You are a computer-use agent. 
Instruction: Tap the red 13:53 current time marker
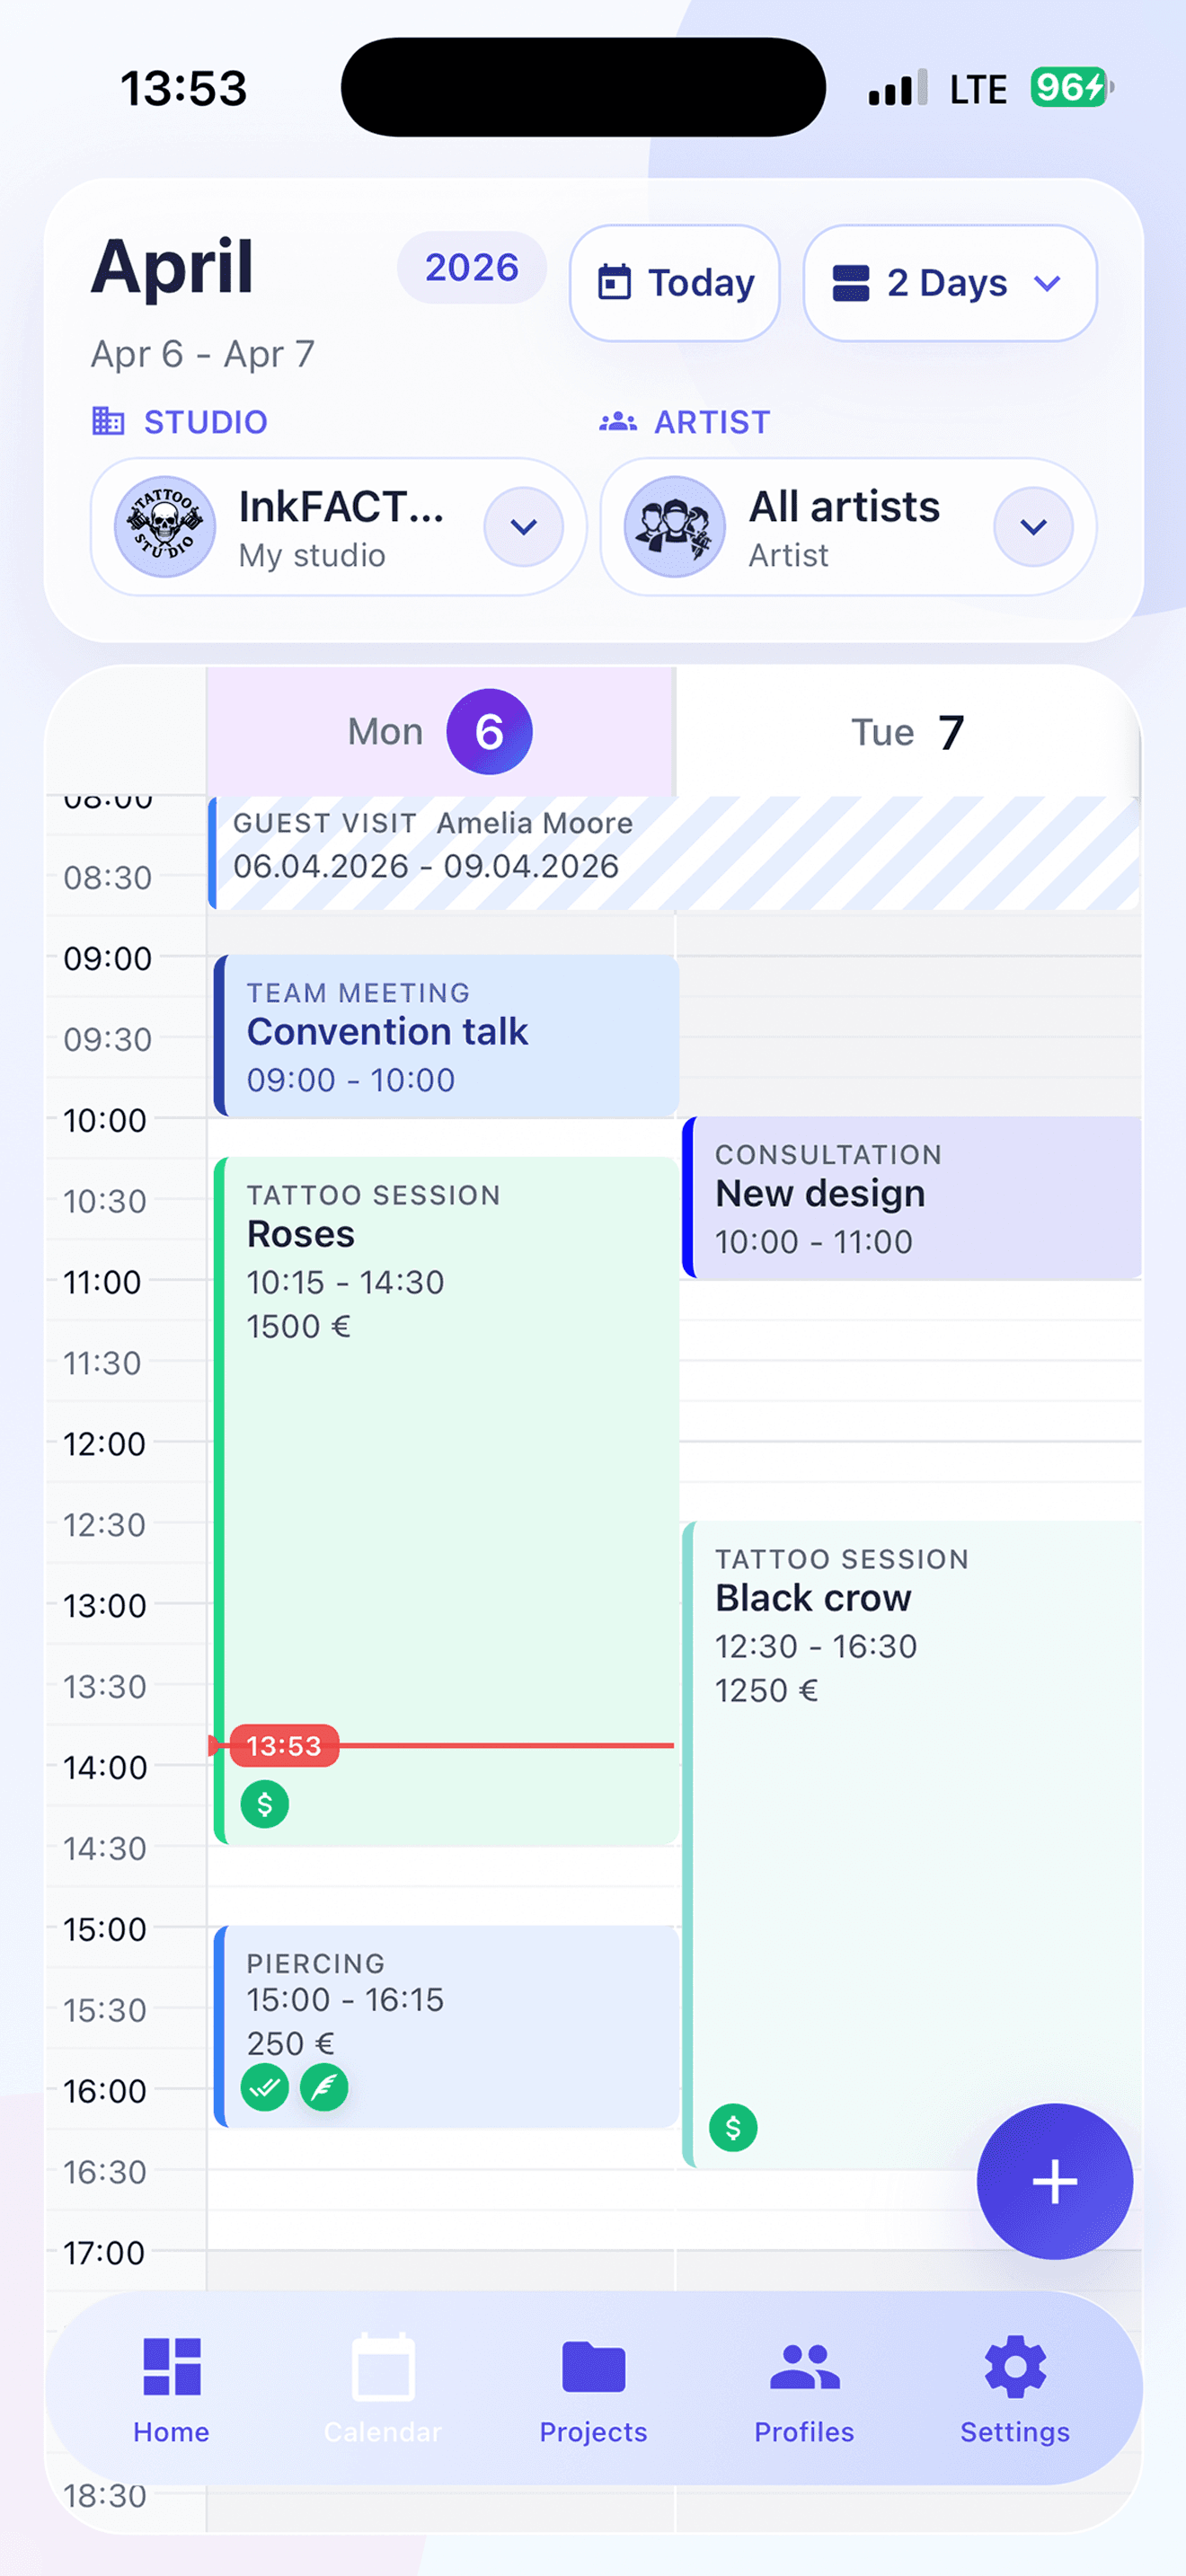click(284, 1745)
